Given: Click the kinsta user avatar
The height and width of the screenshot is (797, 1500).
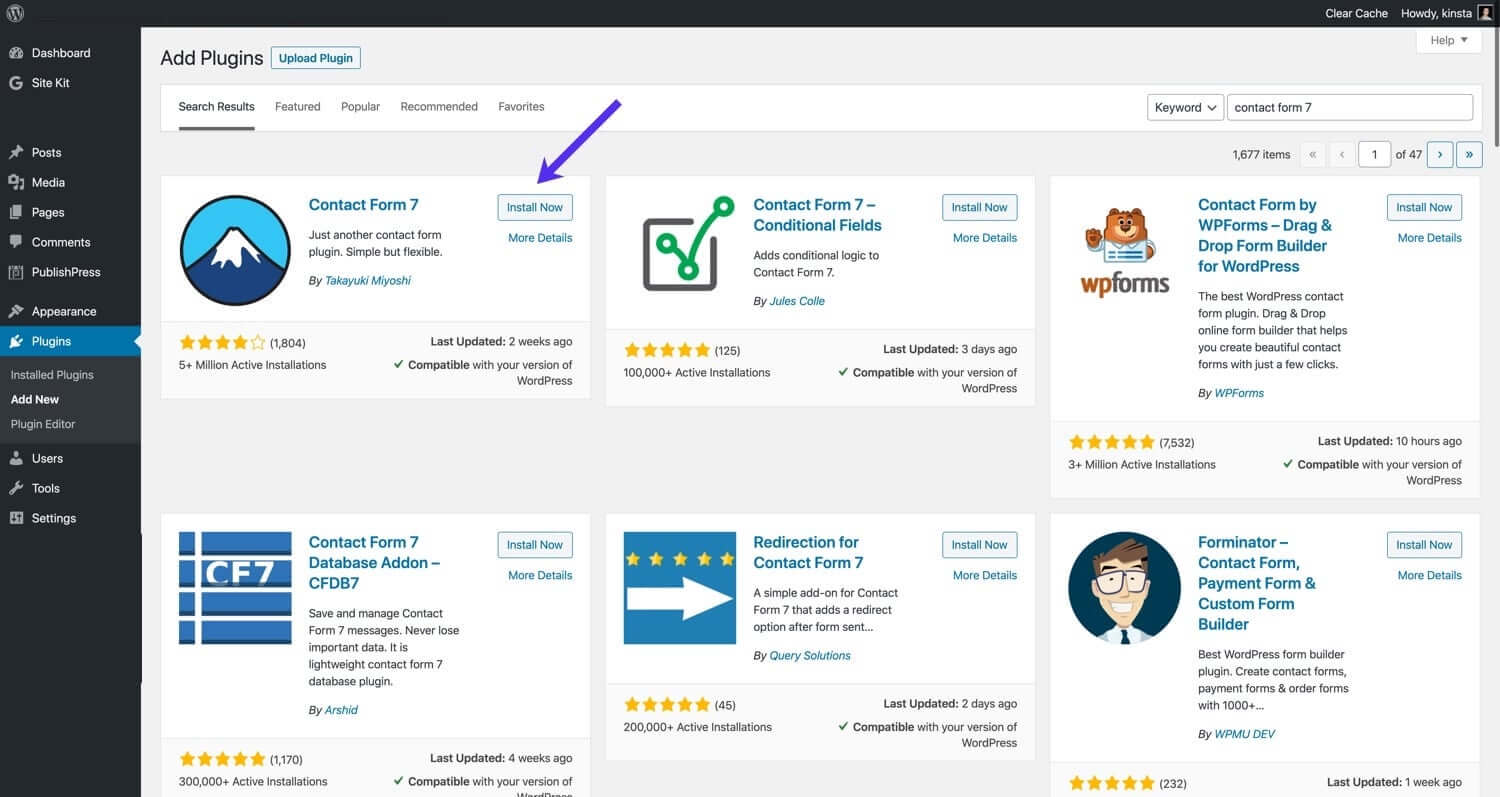Looking at the screenshot, I should pos(1484,13).
